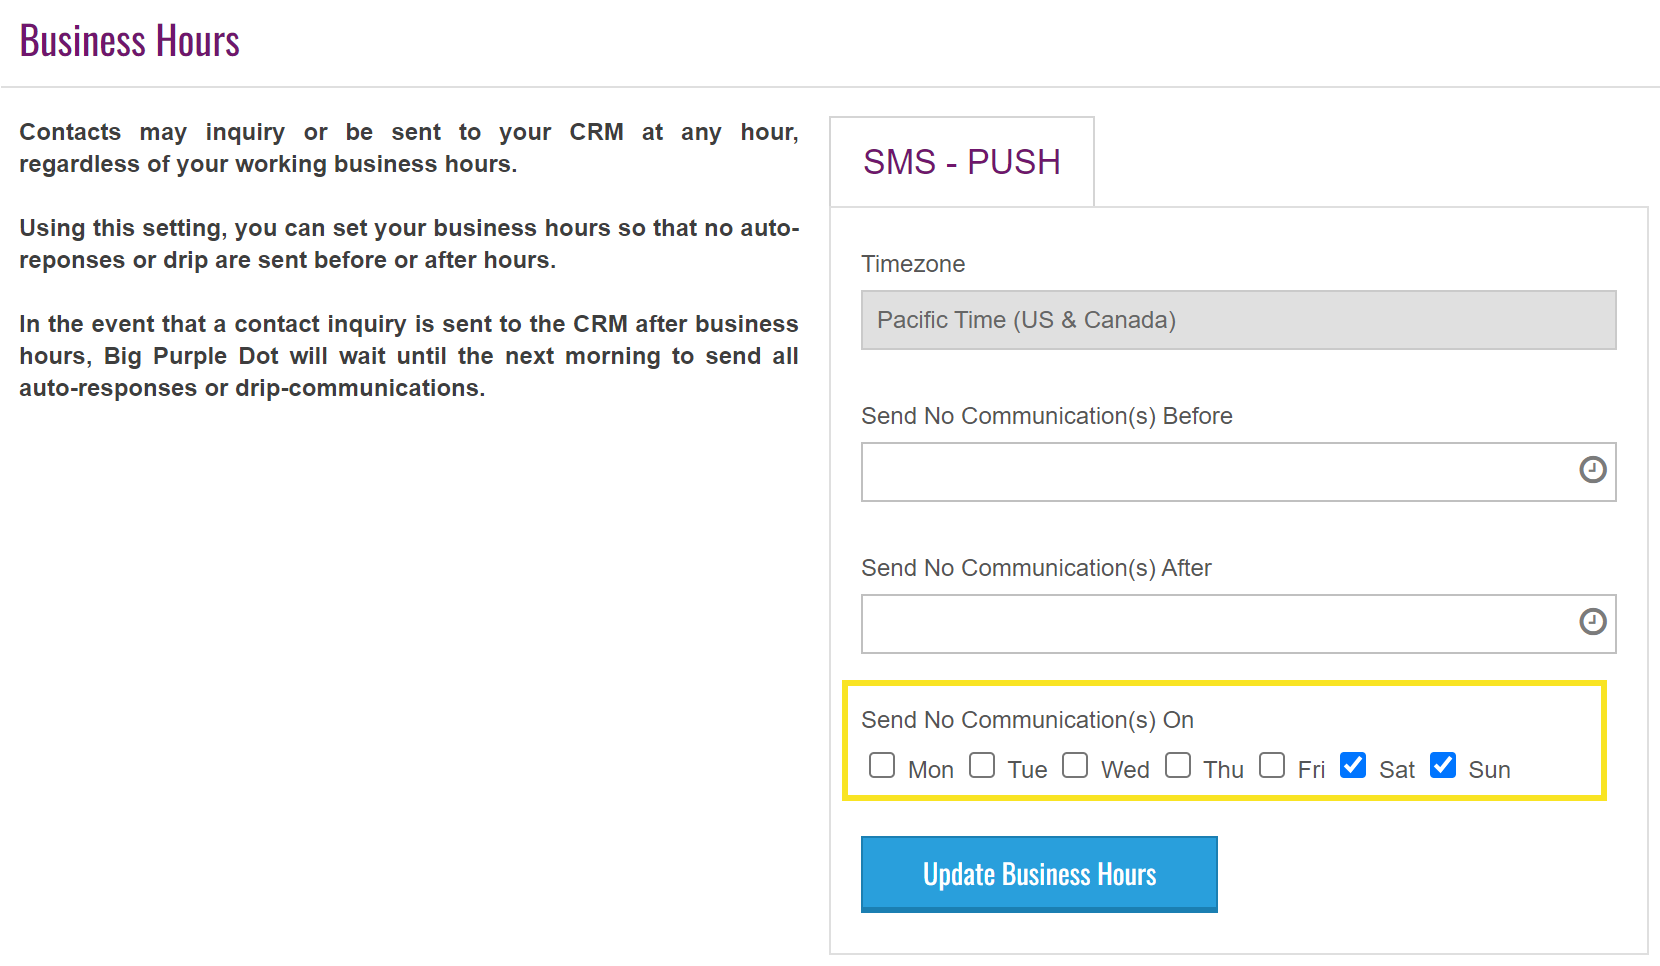This screenshot has width=1660, height=966.
Task: Click Update Business Hours button
Action: pyautogui.click(x=1039, y=874)
